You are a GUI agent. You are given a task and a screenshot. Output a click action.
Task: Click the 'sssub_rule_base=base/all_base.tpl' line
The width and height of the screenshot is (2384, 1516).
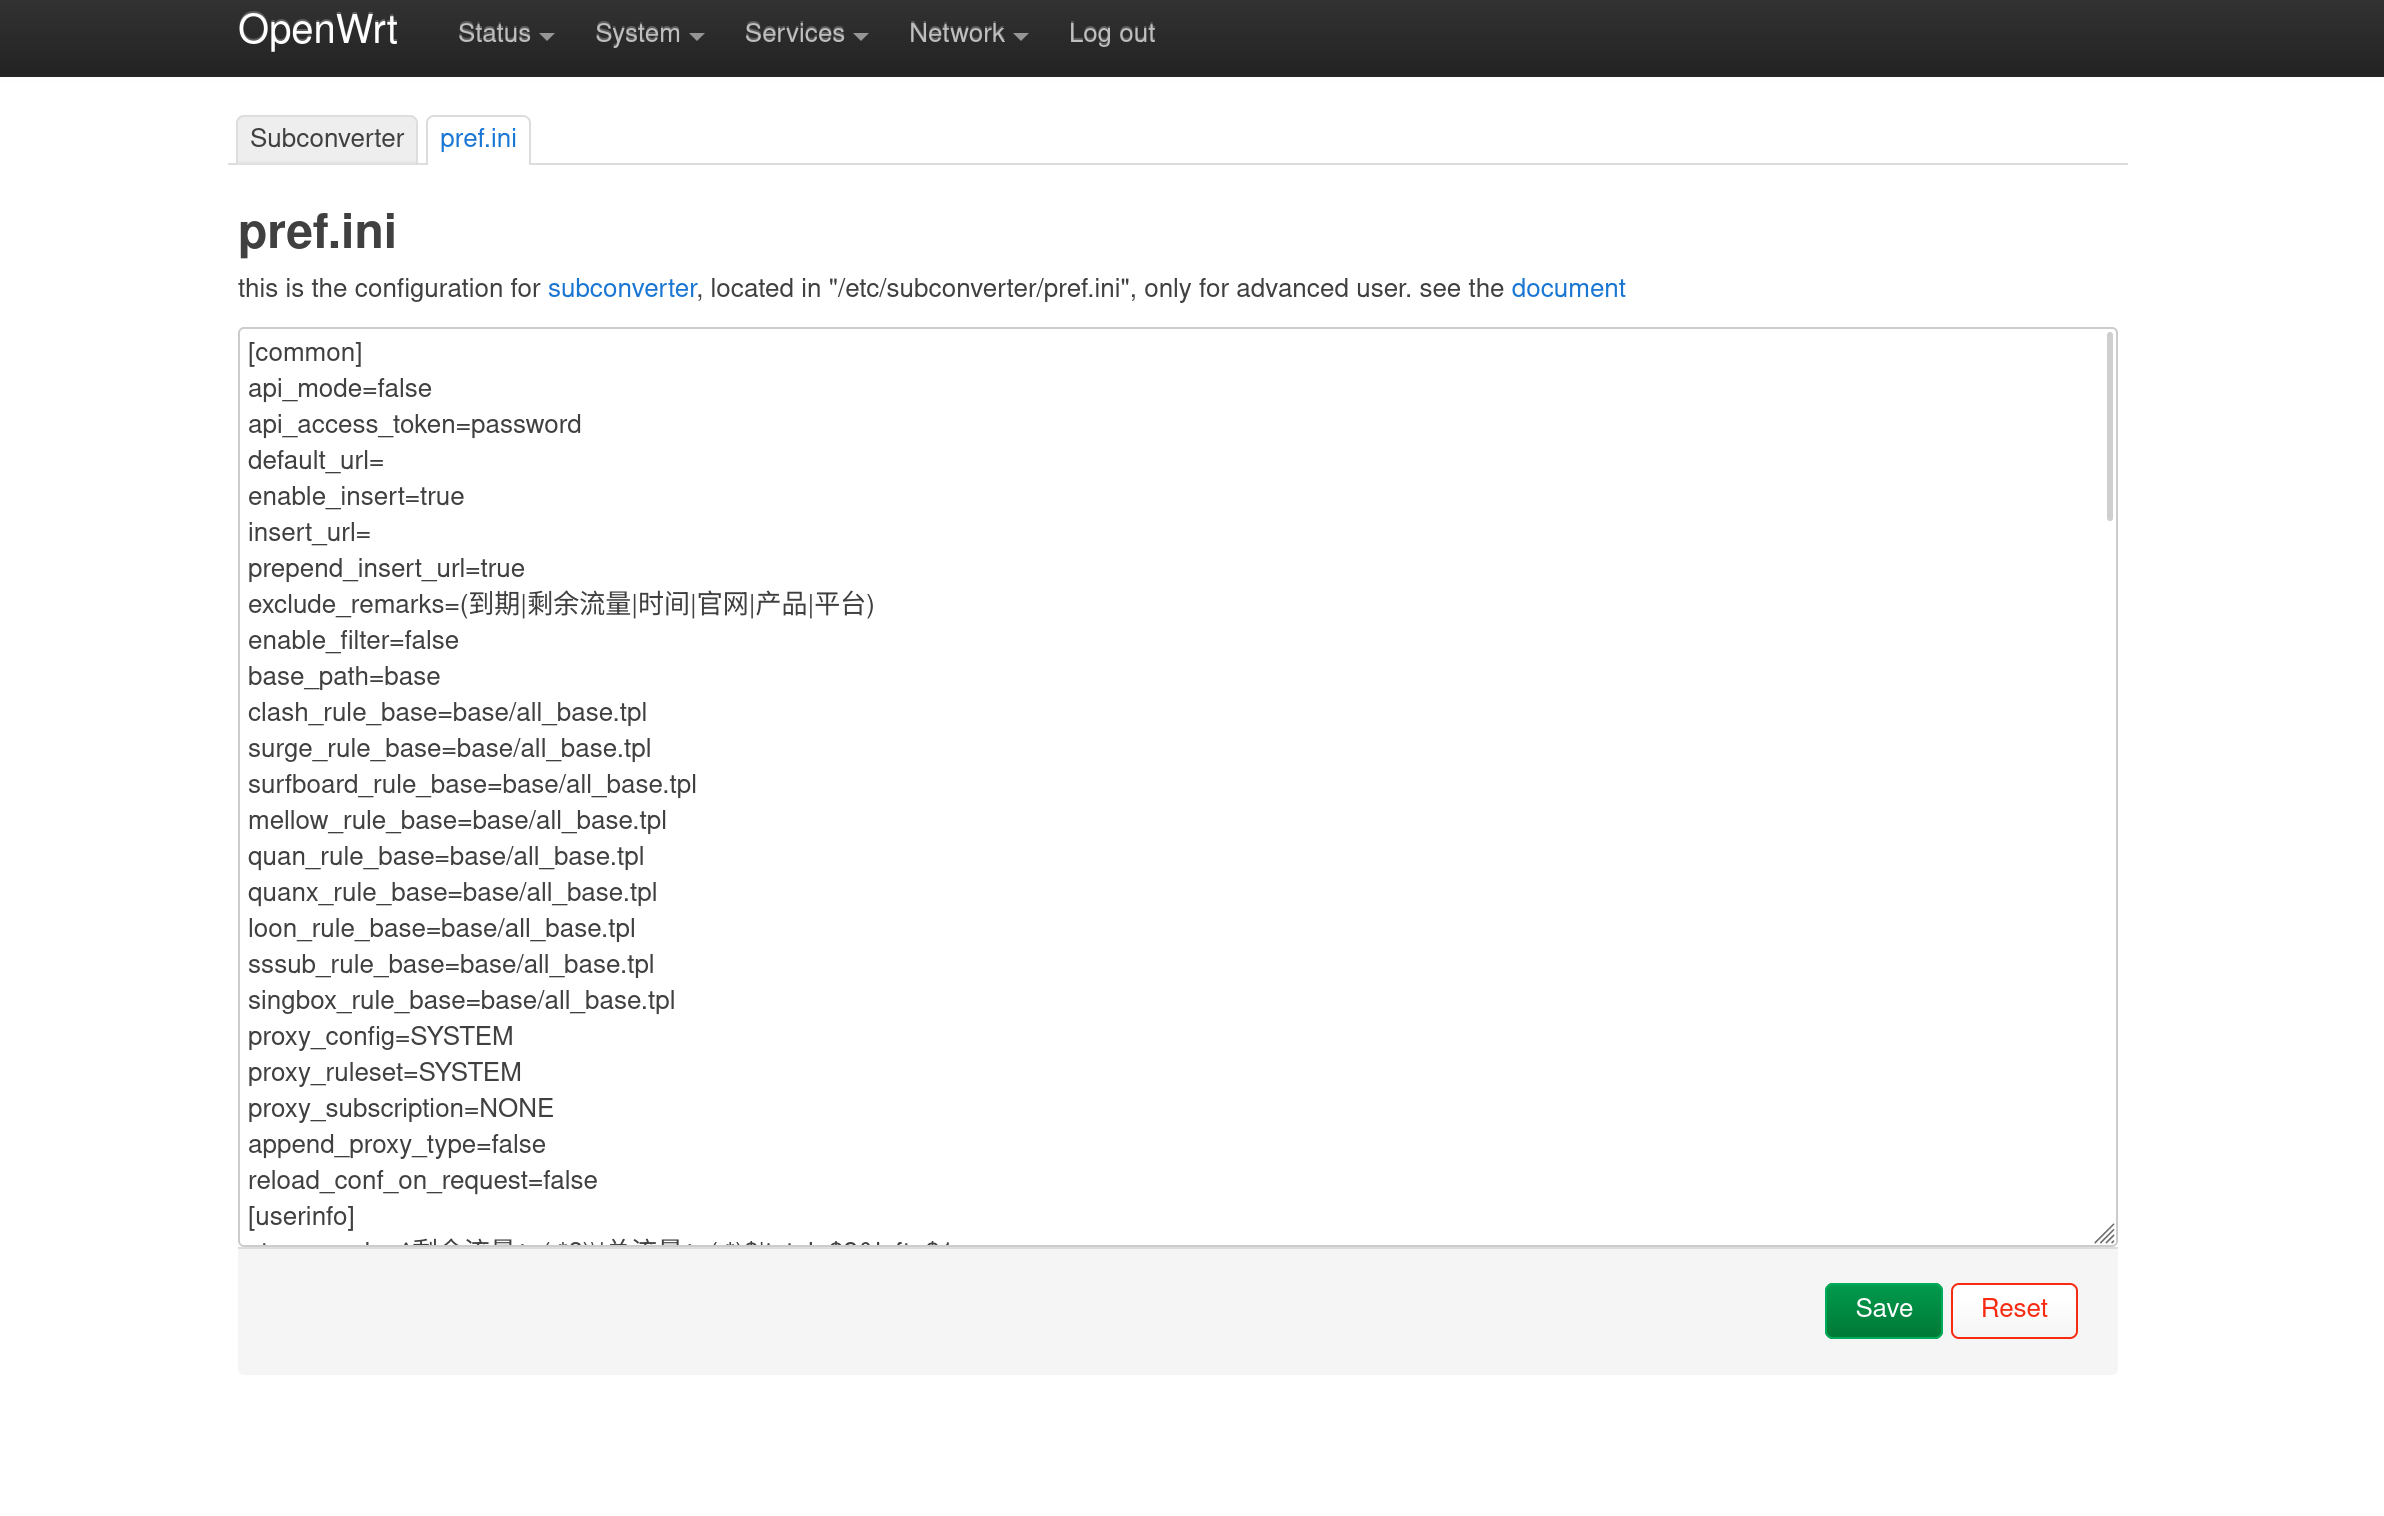(x=451, y=965)
